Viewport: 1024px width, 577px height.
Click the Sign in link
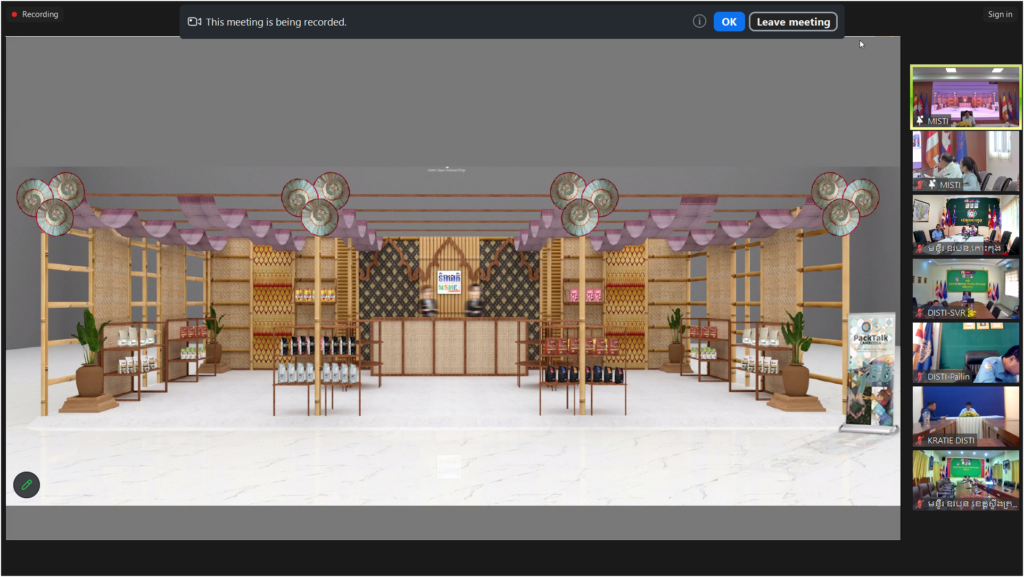(x=999, y=14)
